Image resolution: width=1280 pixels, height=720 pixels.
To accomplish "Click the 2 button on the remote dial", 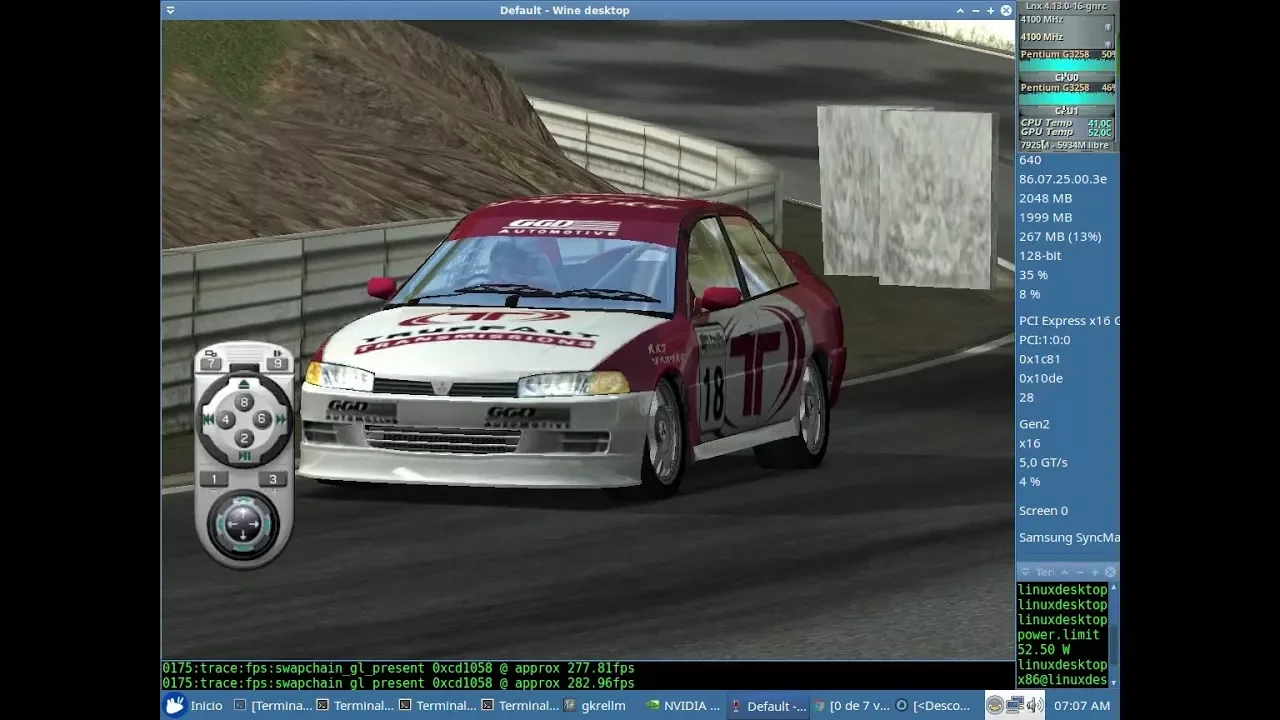I will [244, 438].
